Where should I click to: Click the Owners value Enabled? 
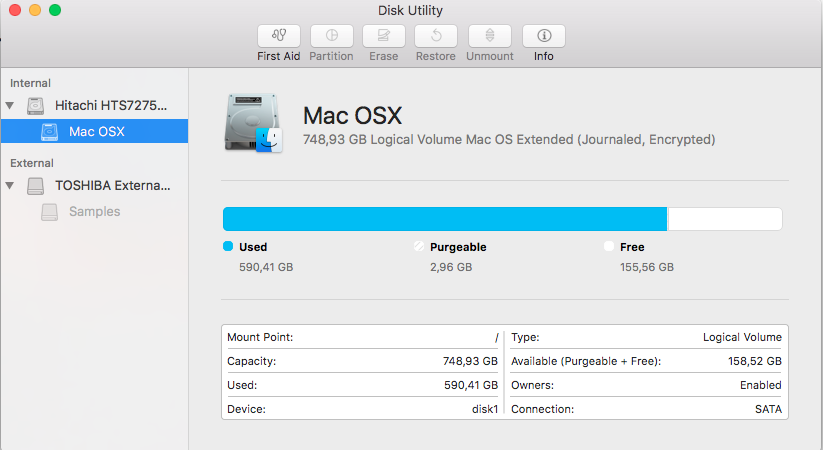[x=761, y=385]
